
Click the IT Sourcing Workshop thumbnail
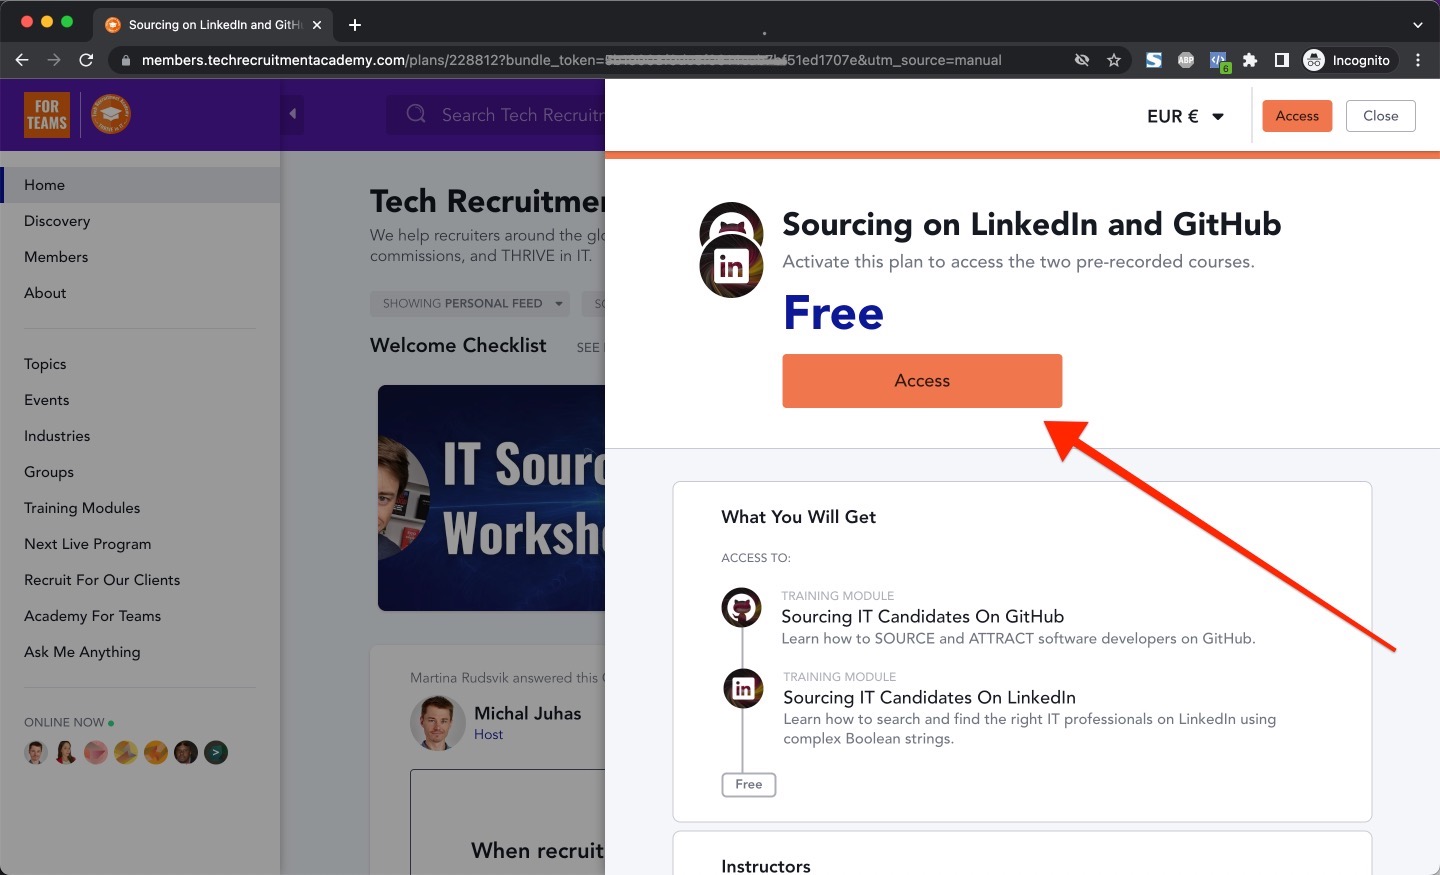492,498
